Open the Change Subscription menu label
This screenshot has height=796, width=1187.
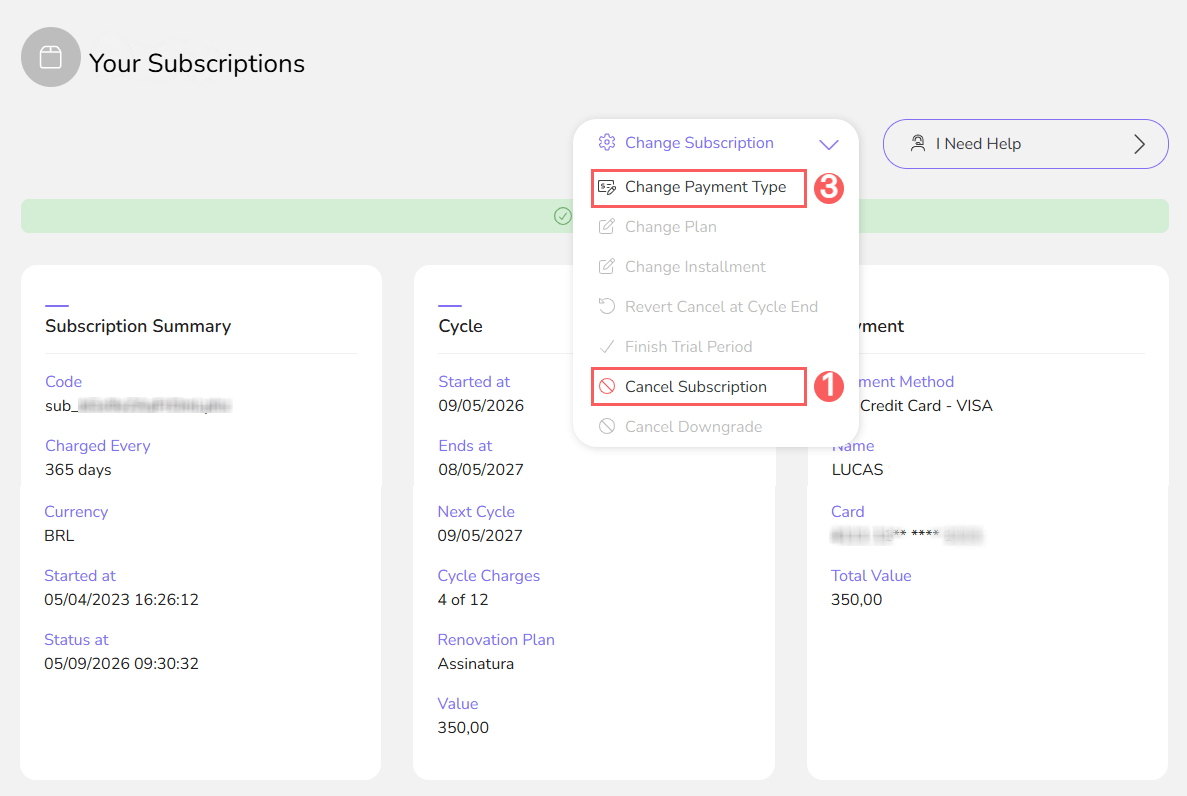click(699, 142)
